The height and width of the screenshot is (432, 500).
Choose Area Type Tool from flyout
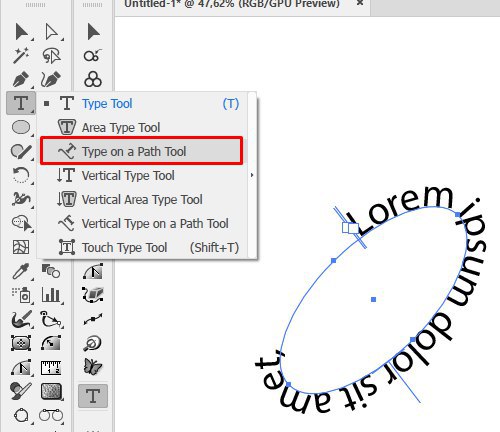pos(143,127)
